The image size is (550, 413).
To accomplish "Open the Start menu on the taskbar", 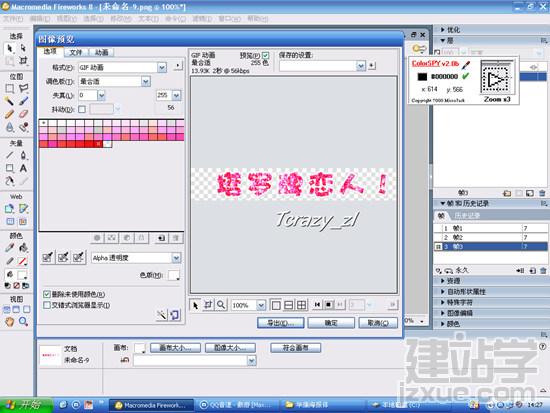I will pos(25,405).
